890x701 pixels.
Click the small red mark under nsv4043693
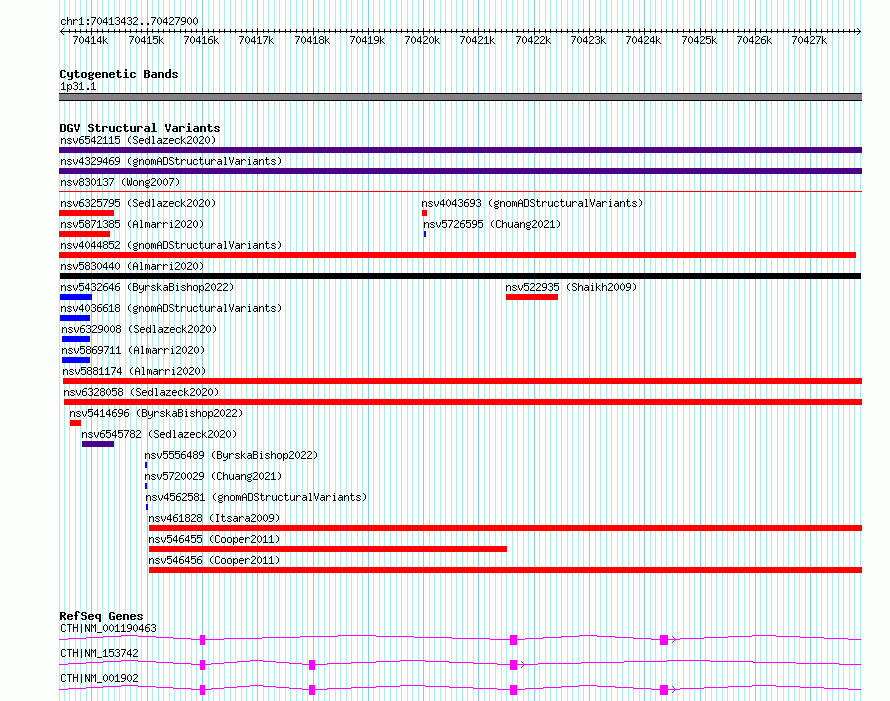(425, 213)
